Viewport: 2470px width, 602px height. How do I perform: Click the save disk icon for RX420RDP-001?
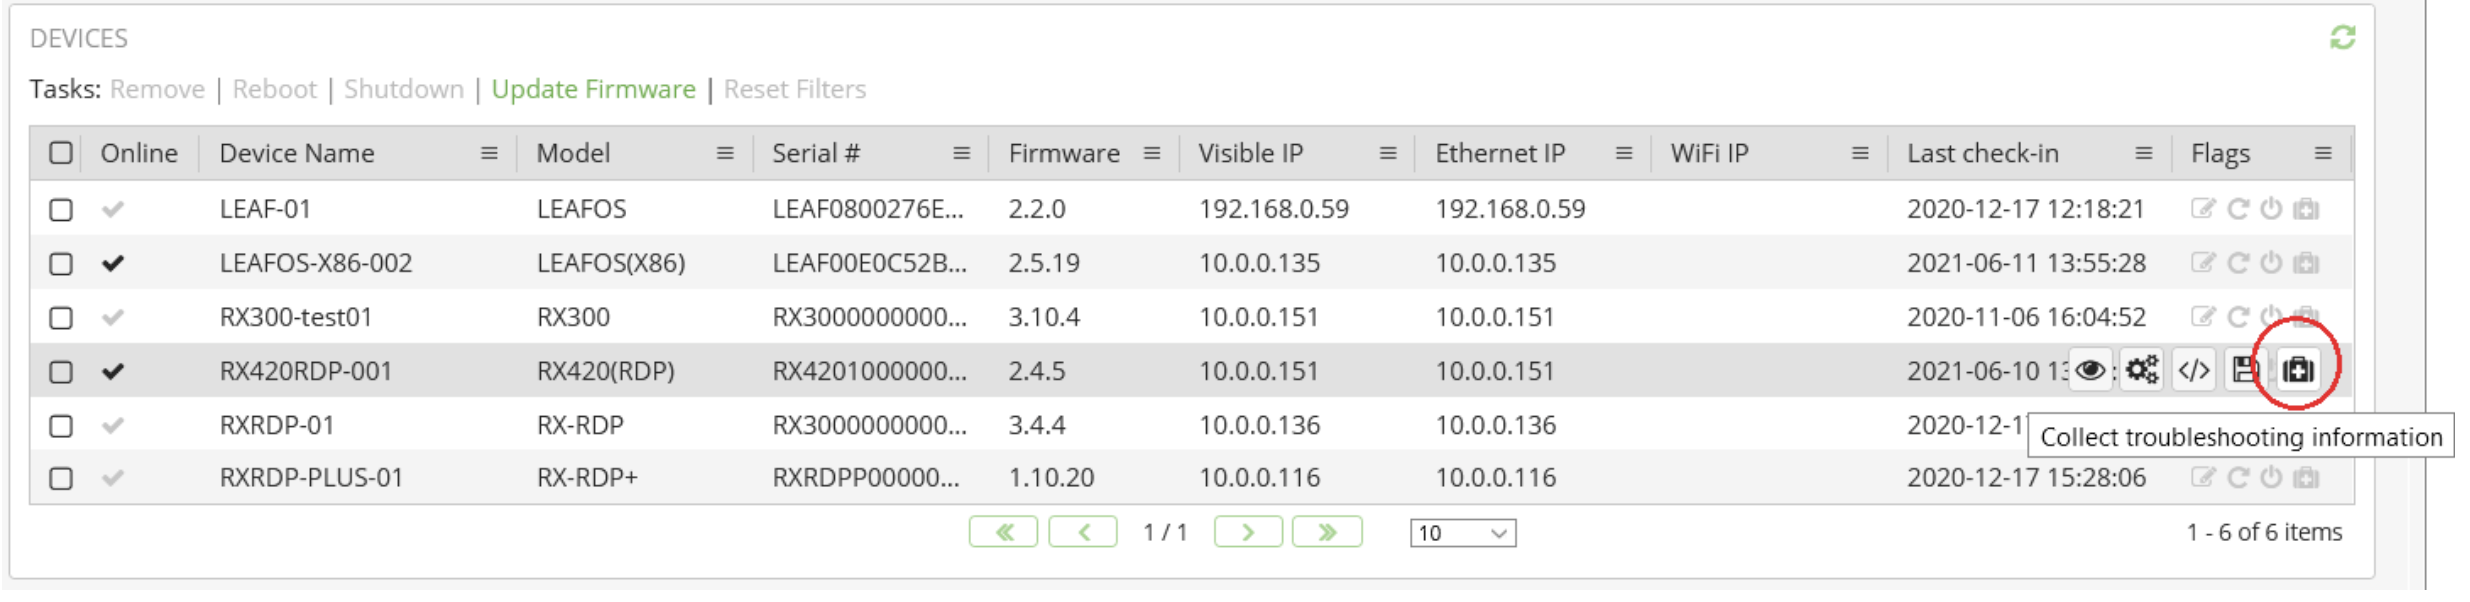(x=2245, y=371)
